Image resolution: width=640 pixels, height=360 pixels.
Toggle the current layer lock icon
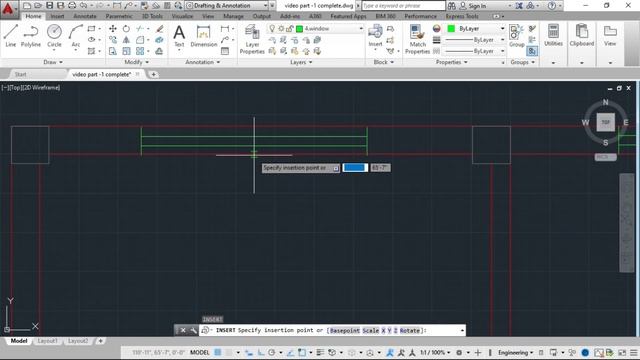[x=289, y=29]
